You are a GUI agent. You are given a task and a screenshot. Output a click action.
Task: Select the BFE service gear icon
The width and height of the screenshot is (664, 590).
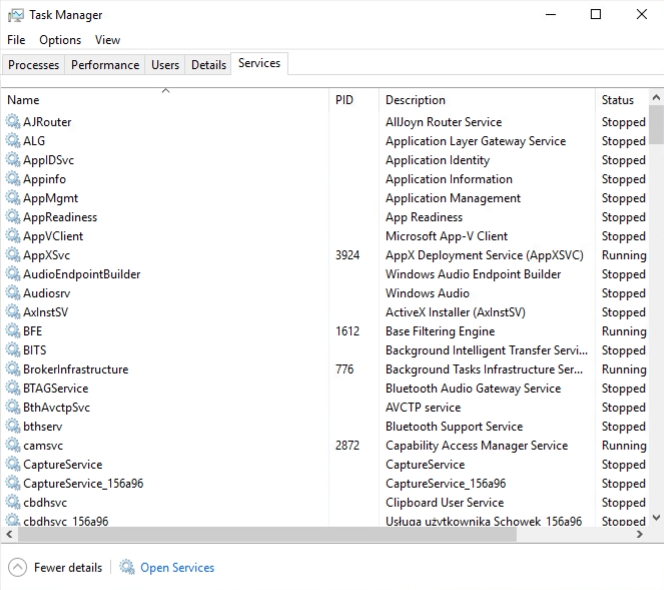[13, 331]
